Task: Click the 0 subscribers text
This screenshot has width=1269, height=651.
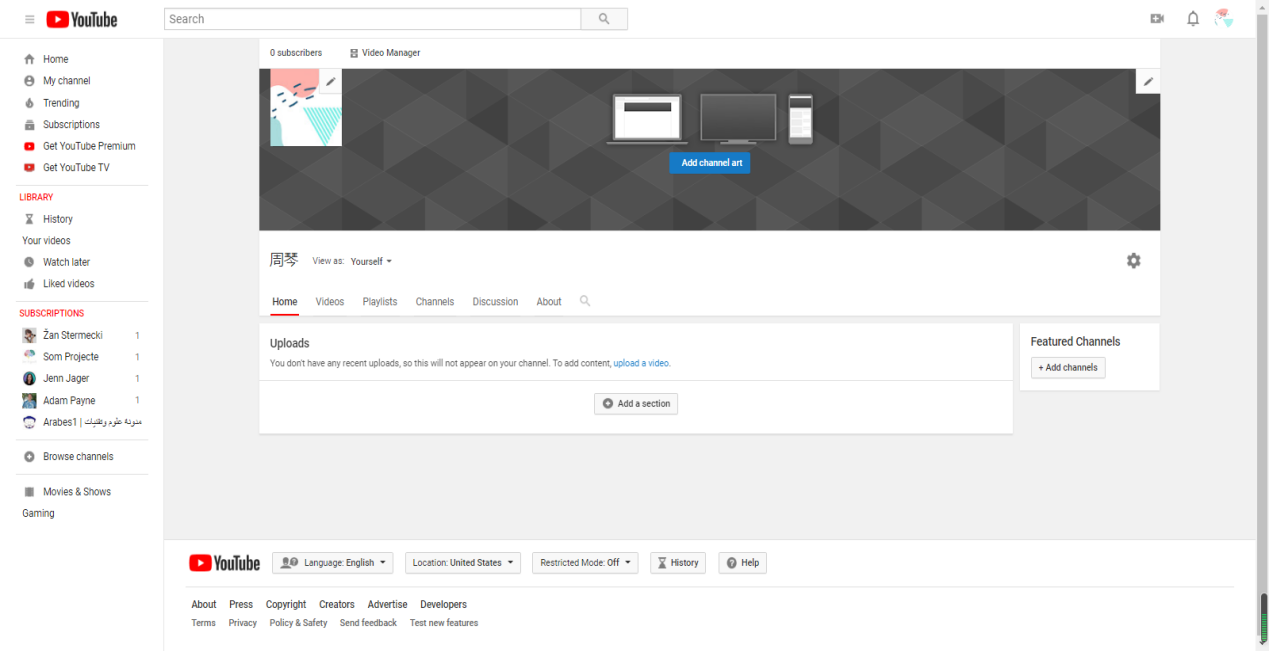Action: (x=296, y=53)
